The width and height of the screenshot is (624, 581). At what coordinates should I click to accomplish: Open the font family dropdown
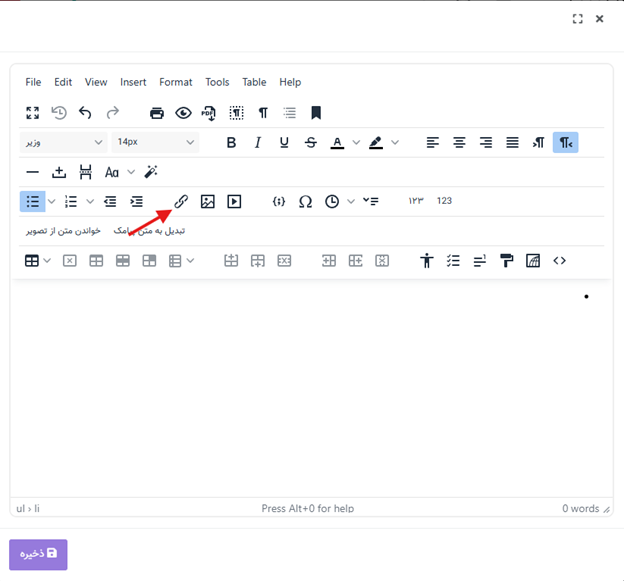(63, 143)
